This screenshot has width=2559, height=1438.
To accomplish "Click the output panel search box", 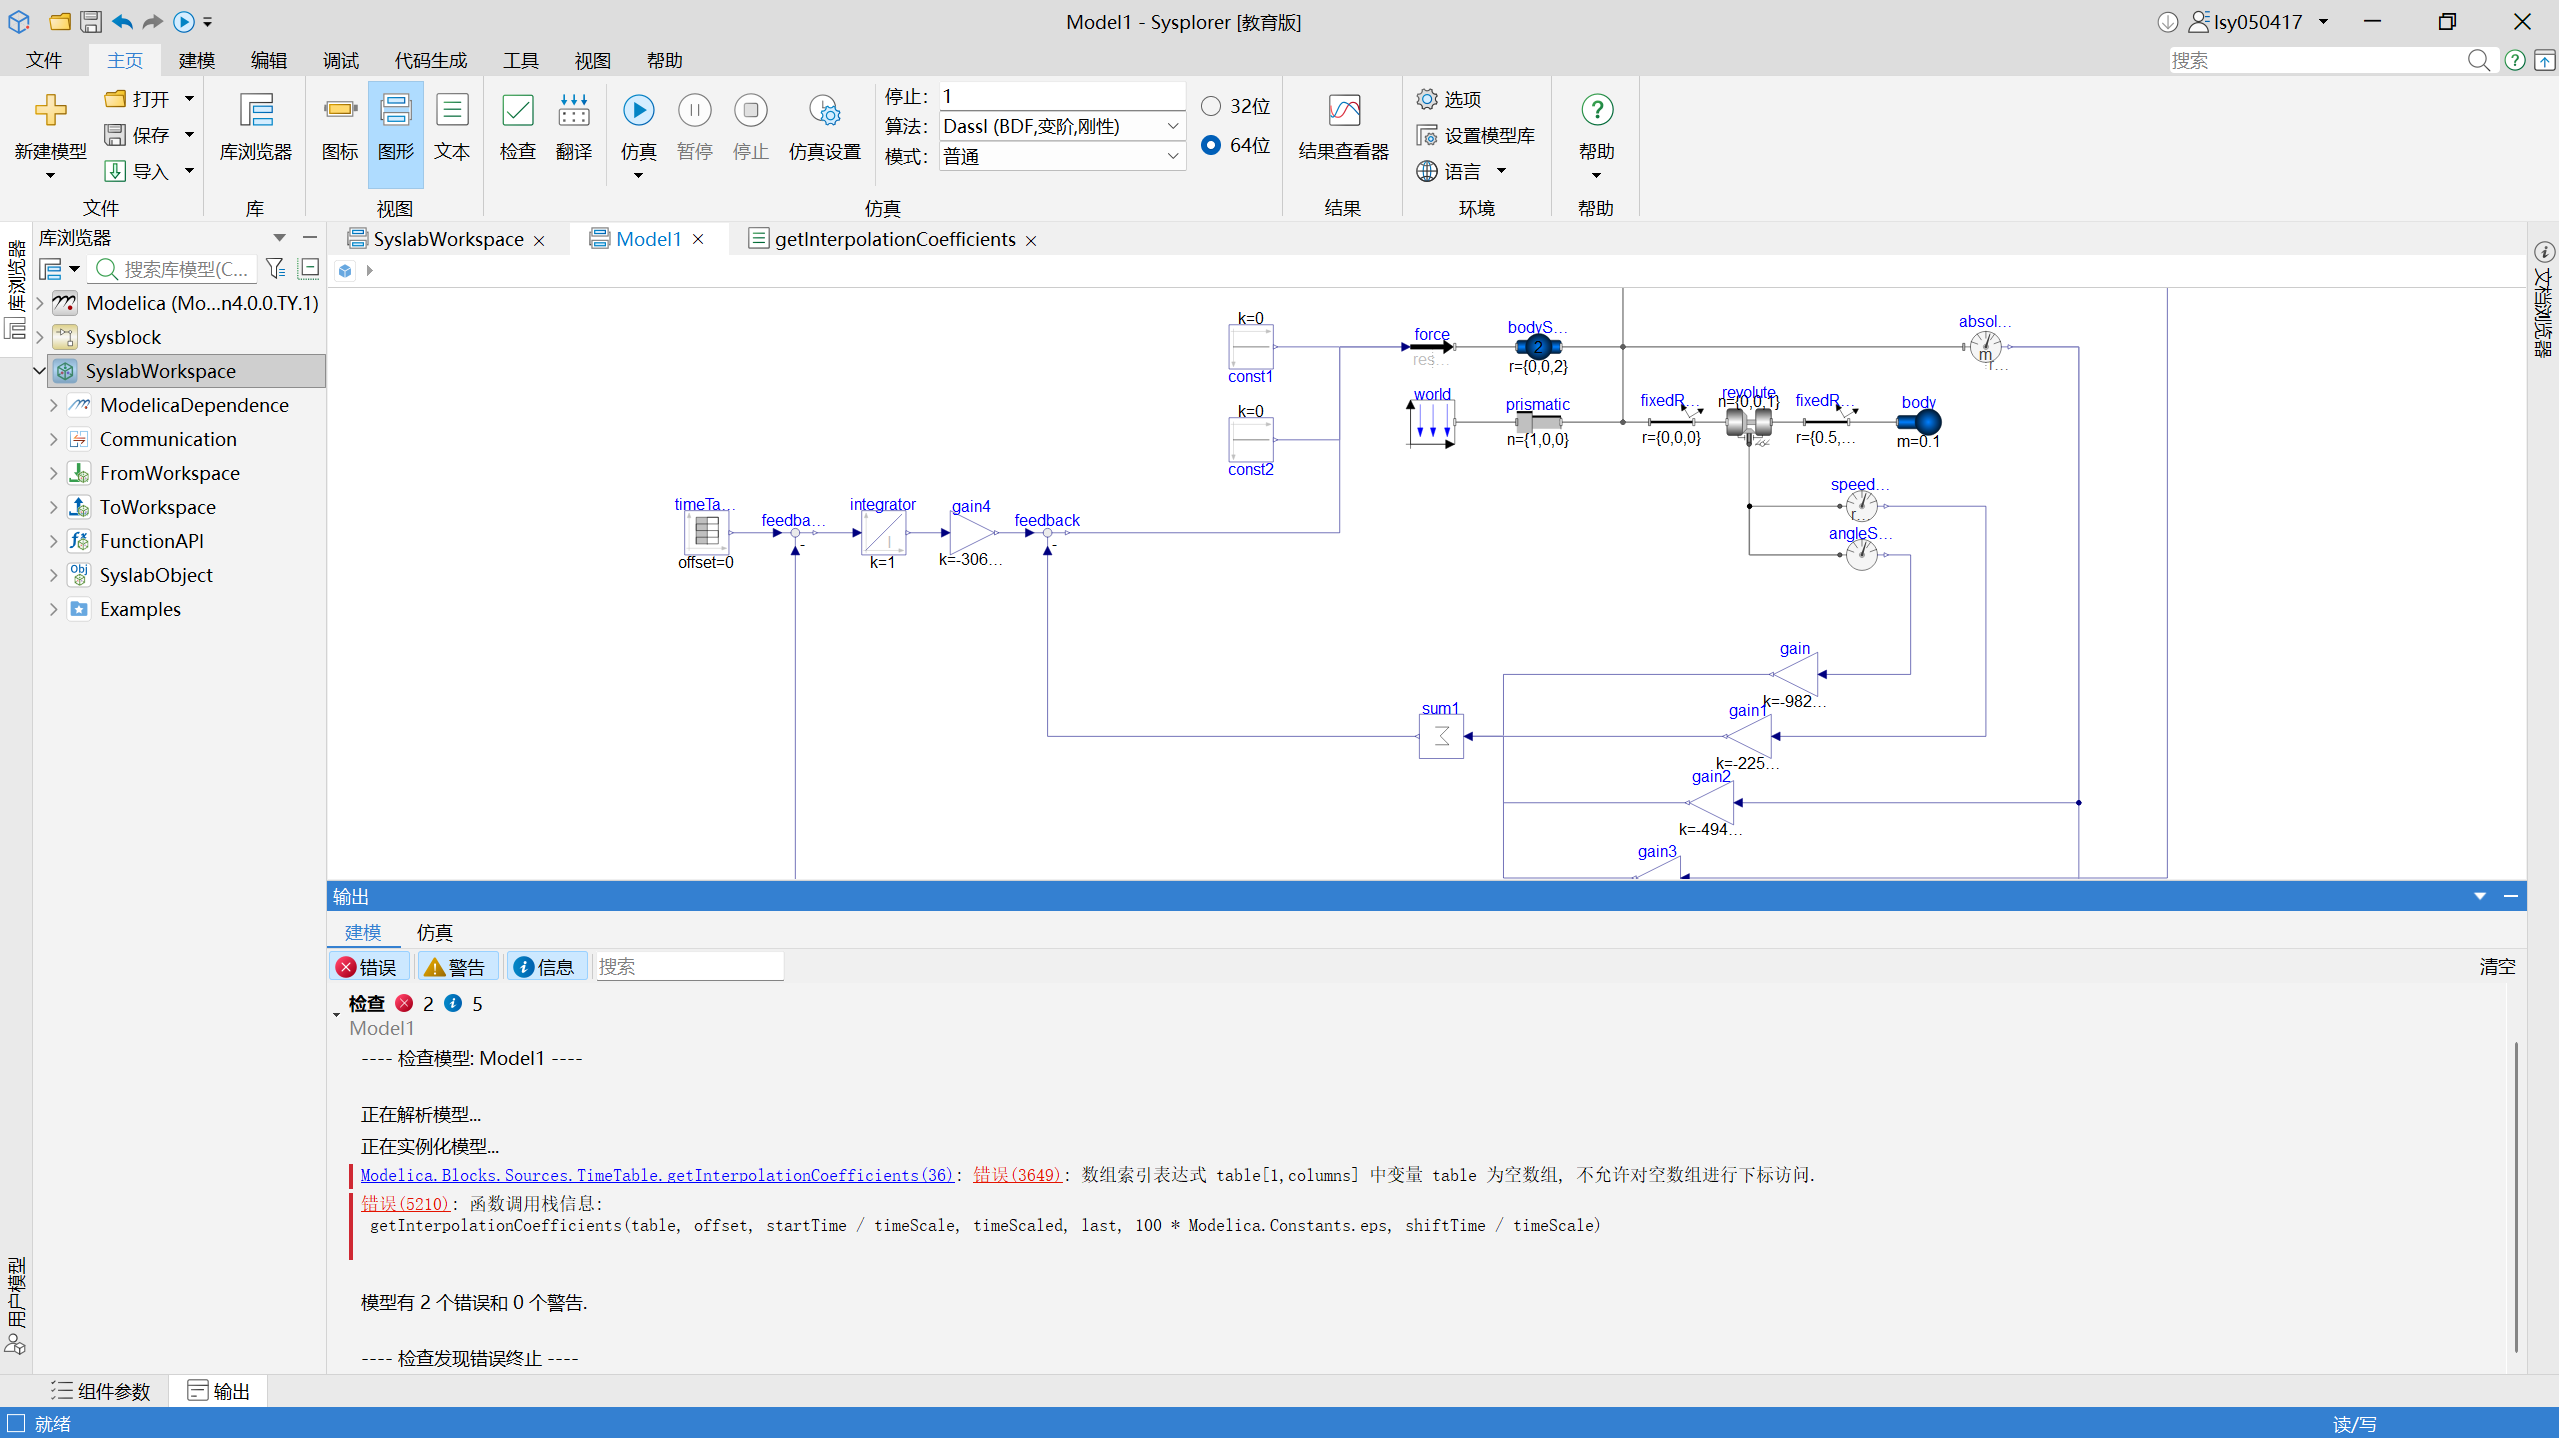I will (x=689, y=967).
